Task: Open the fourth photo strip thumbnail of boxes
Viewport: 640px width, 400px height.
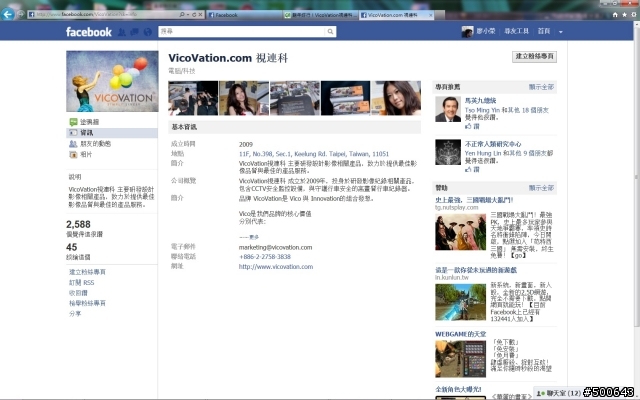Action: pos(345,98)
